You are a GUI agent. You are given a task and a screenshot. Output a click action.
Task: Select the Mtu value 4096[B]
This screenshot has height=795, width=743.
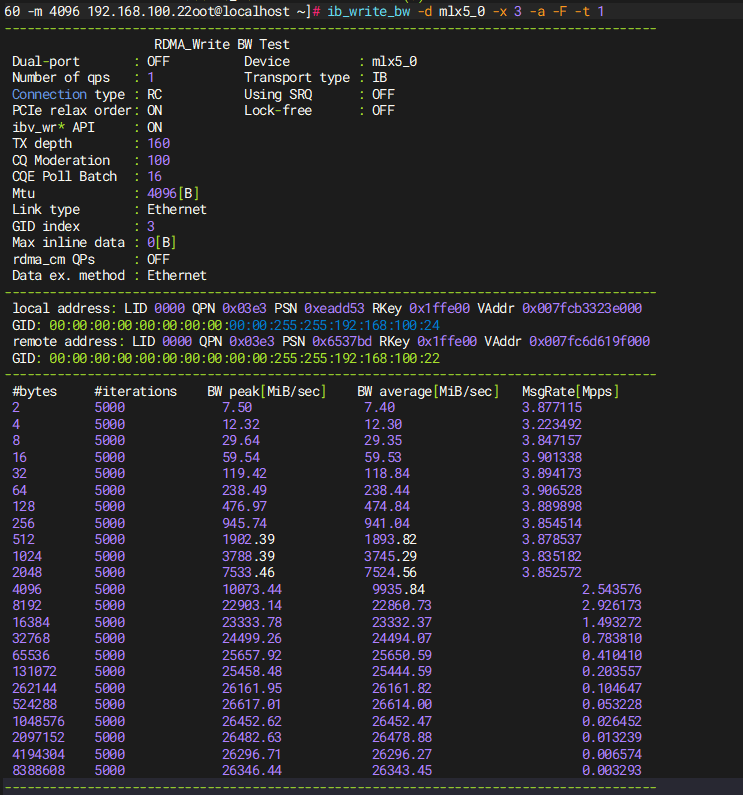coord(172,193)
